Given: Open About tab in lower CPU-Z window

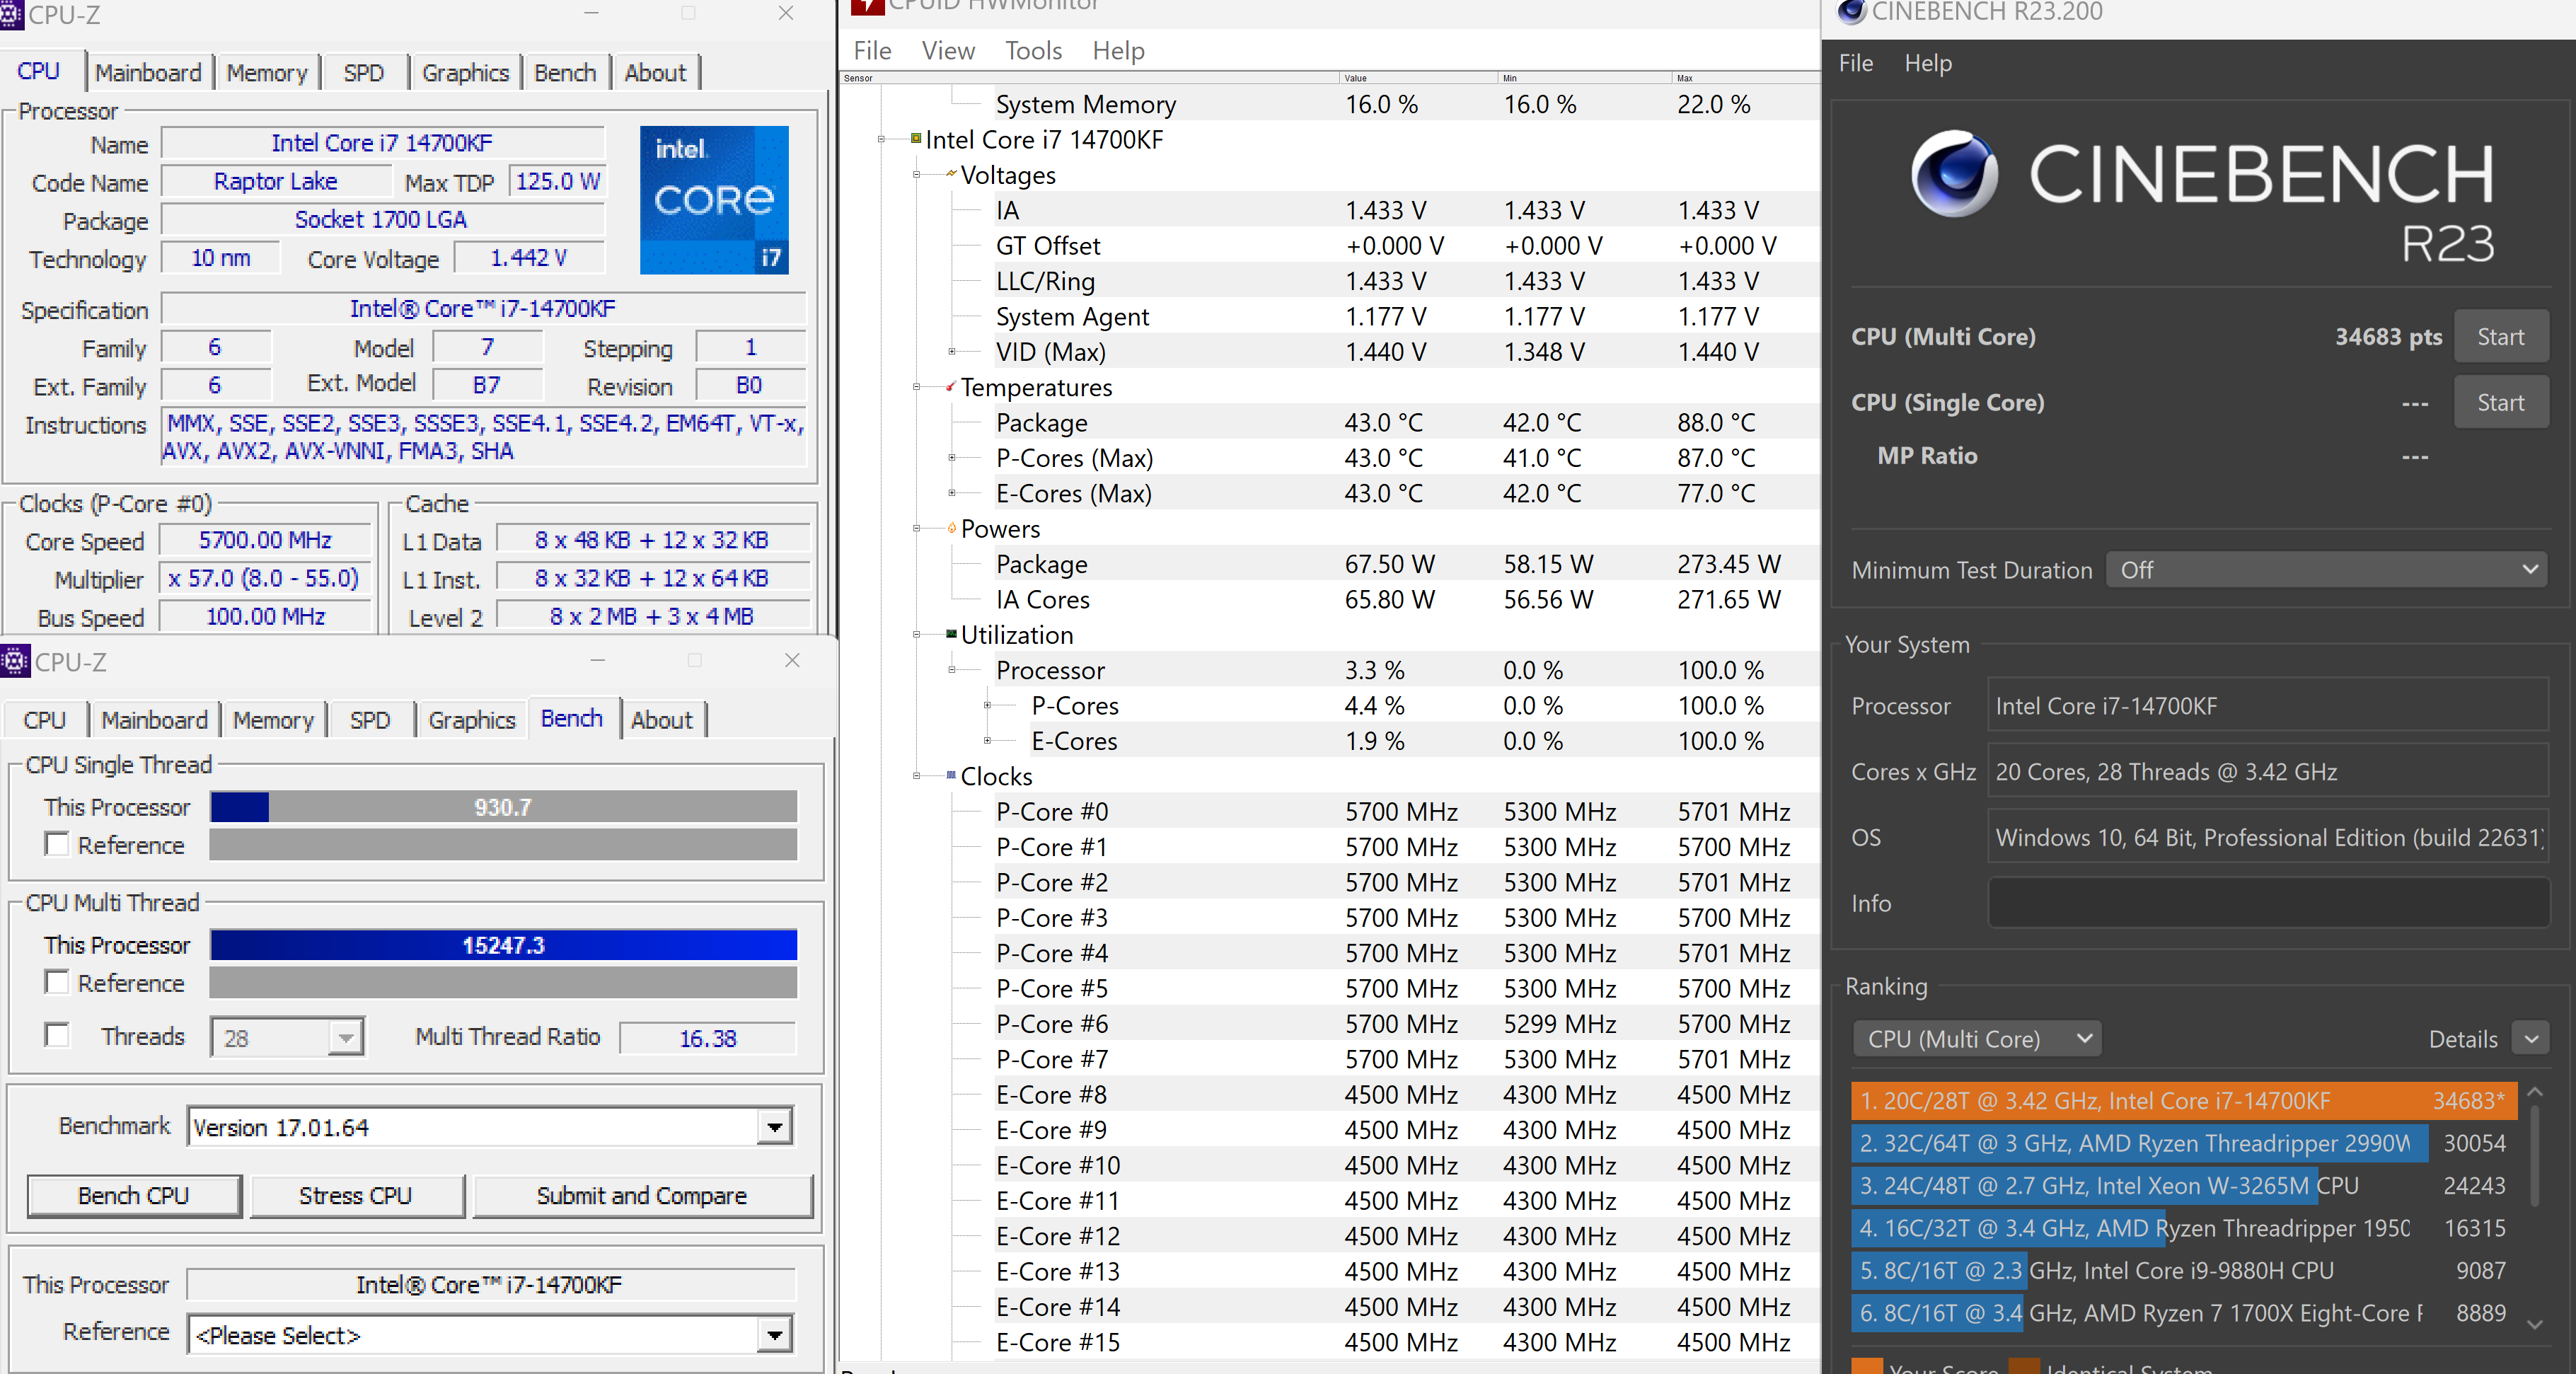Looking at the screenshot, I should click(662, 720).
